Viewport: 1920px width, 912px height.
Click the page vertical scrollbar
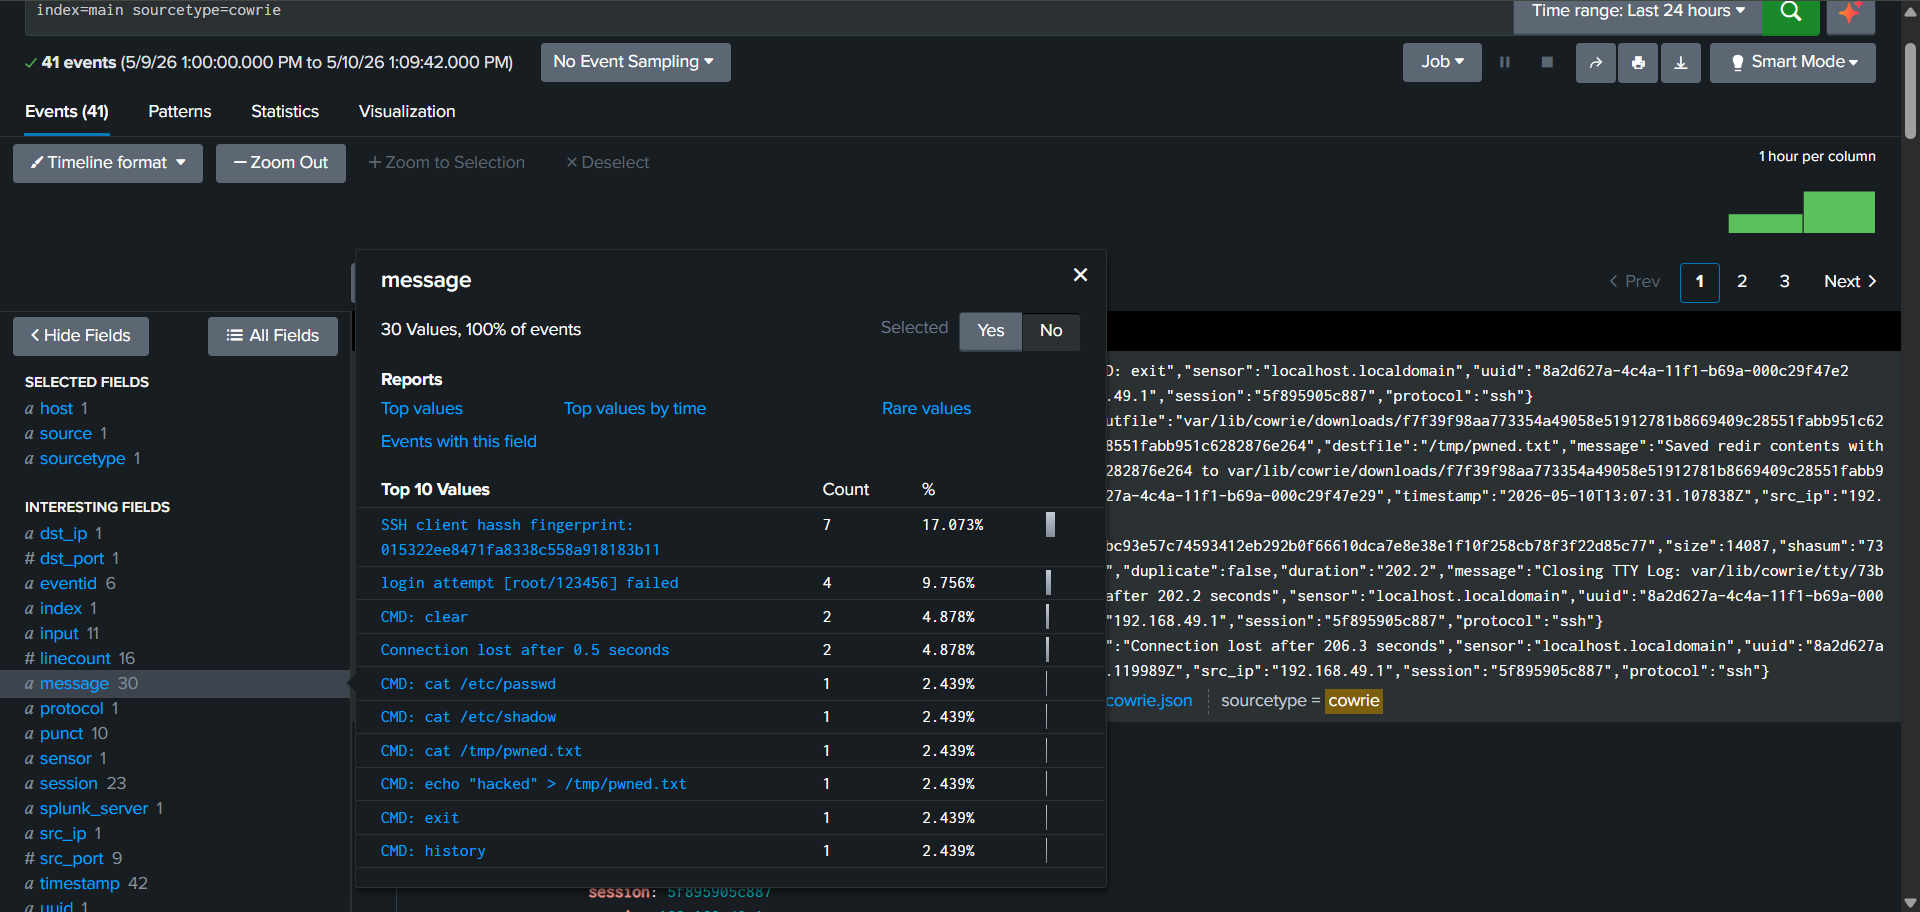point(1910,90)
